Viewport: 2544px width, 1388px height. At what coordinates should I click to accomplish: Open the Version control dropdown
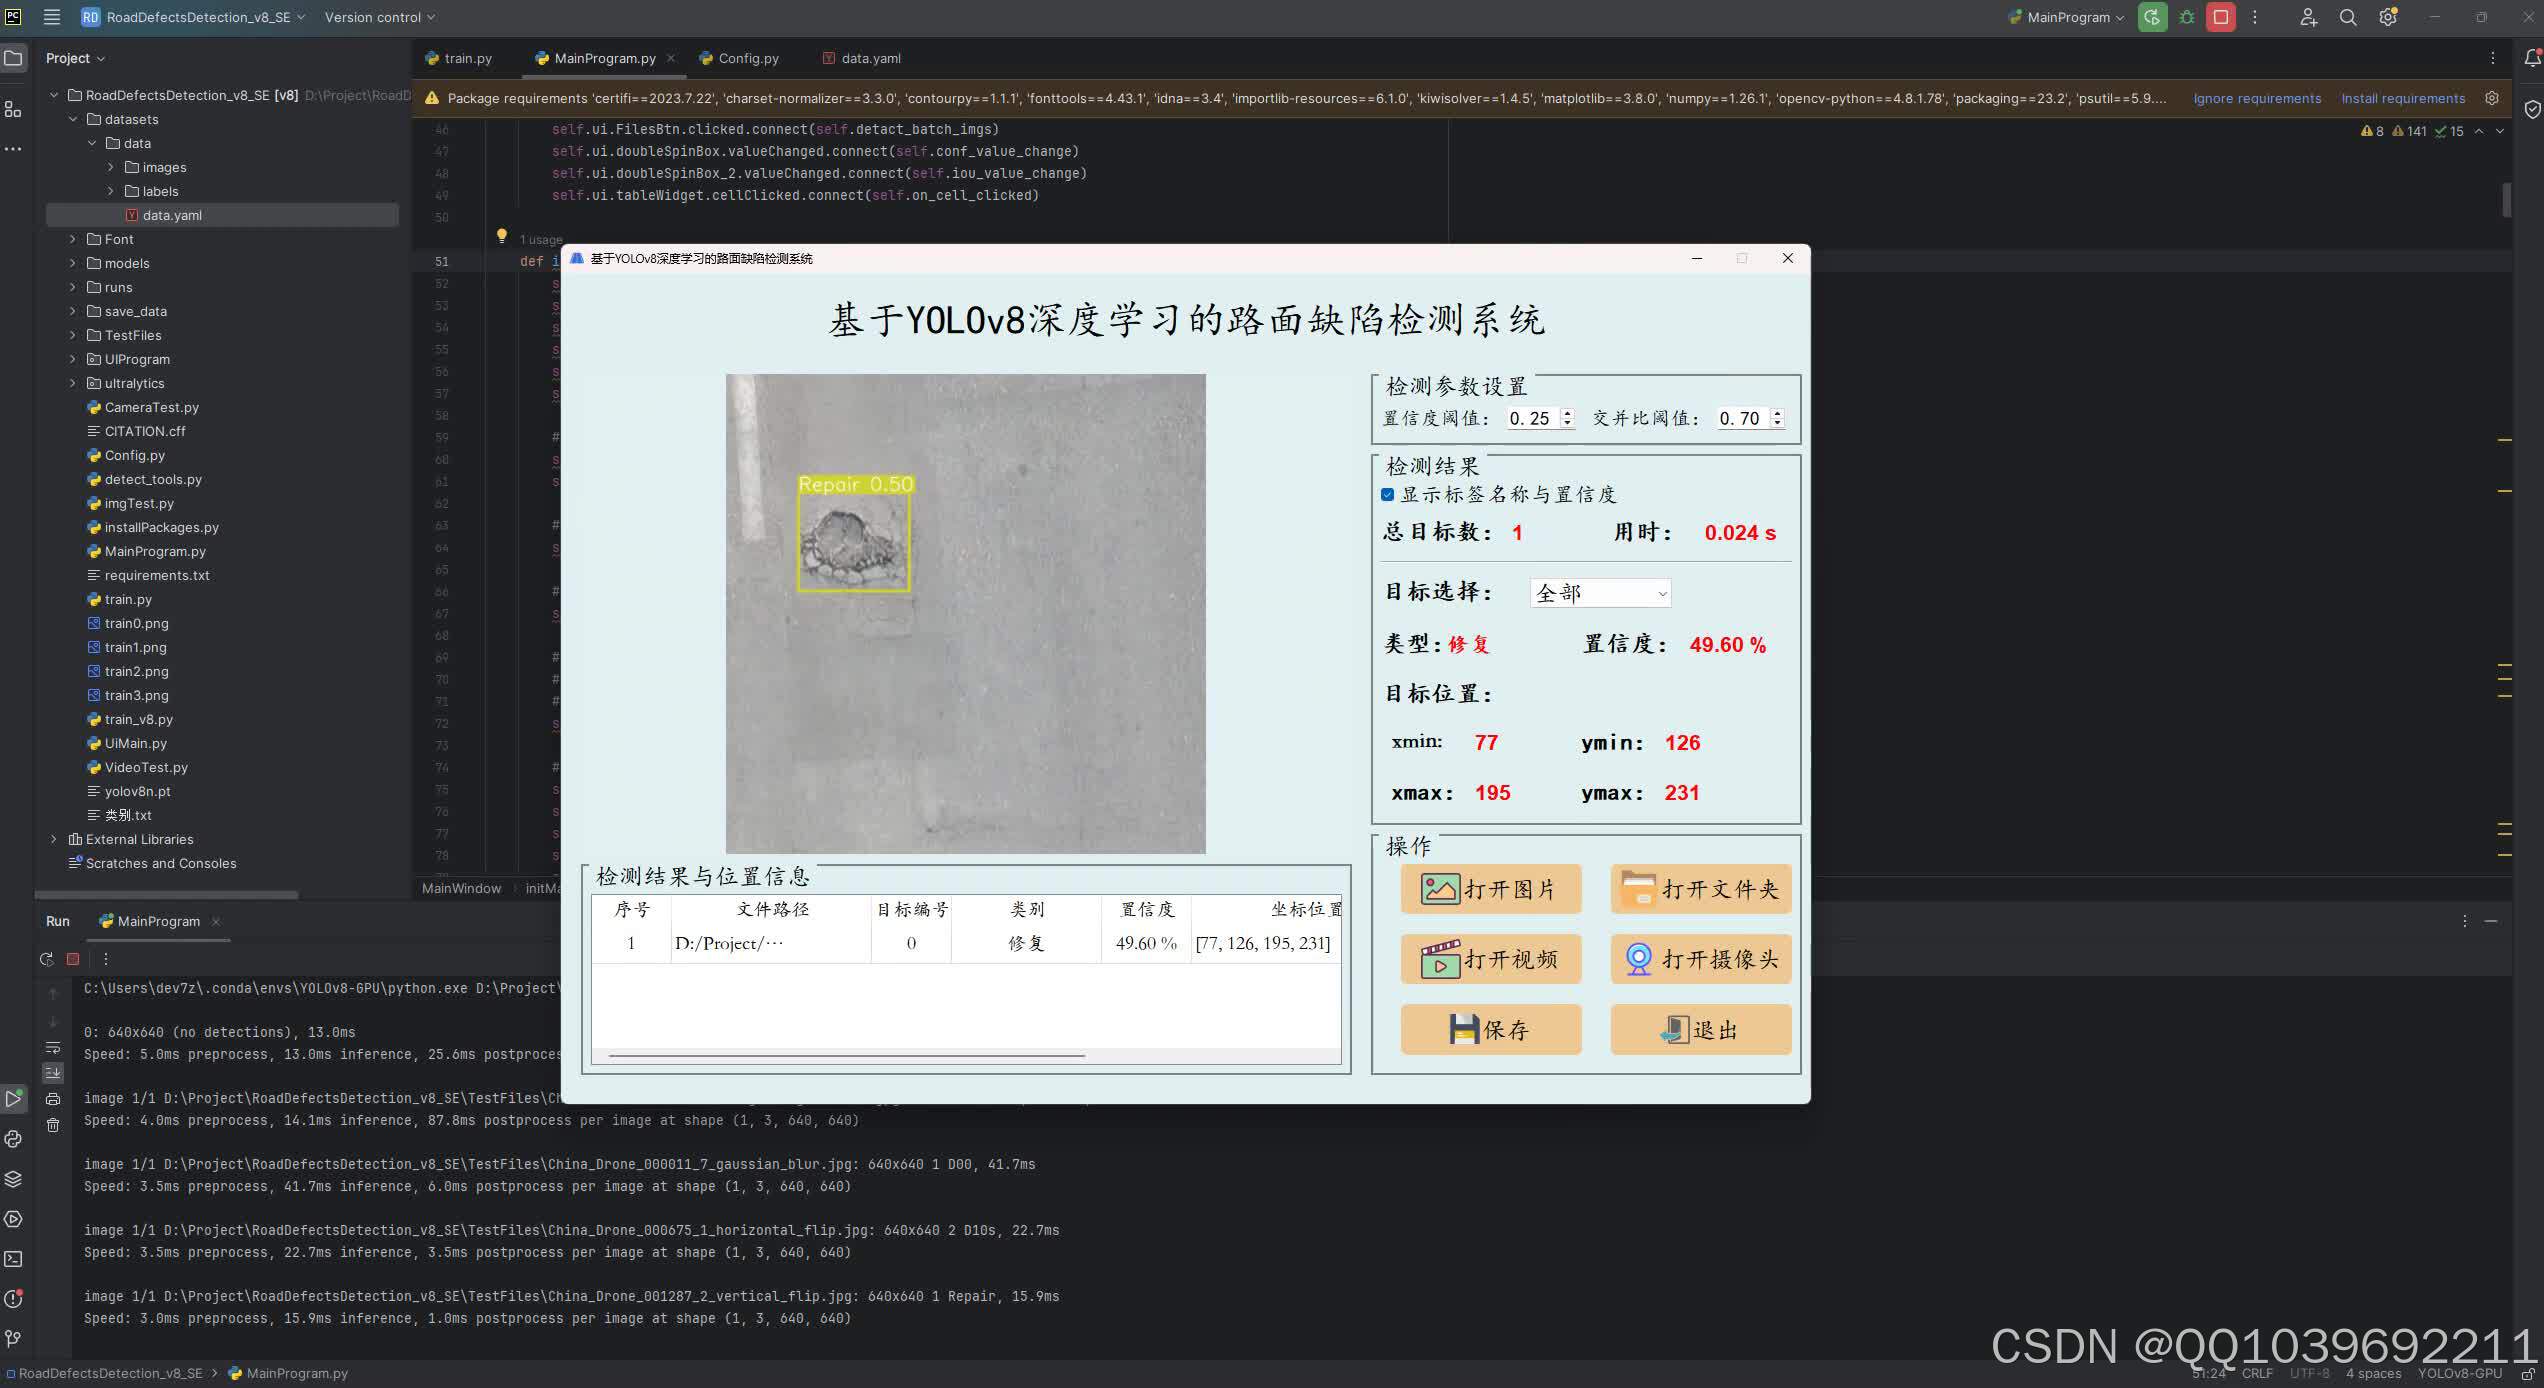click(x=380, y=17)
